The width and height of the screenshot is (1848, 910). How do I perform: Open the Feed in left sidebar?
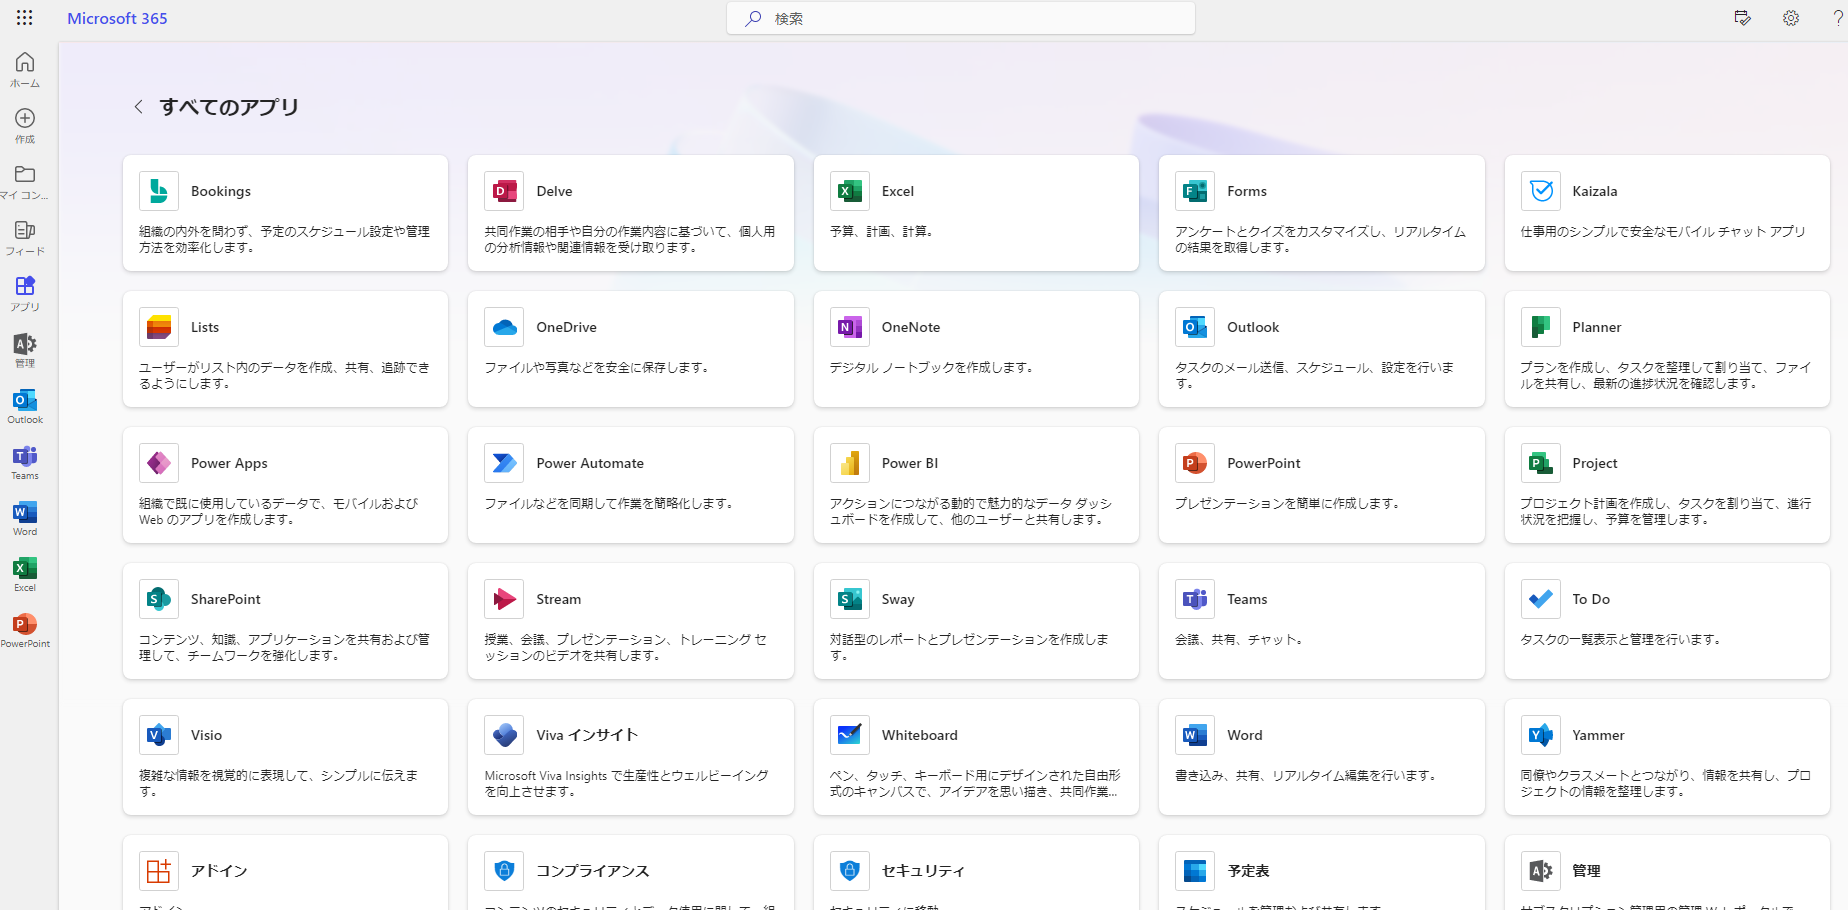click(x=25, y=238)
